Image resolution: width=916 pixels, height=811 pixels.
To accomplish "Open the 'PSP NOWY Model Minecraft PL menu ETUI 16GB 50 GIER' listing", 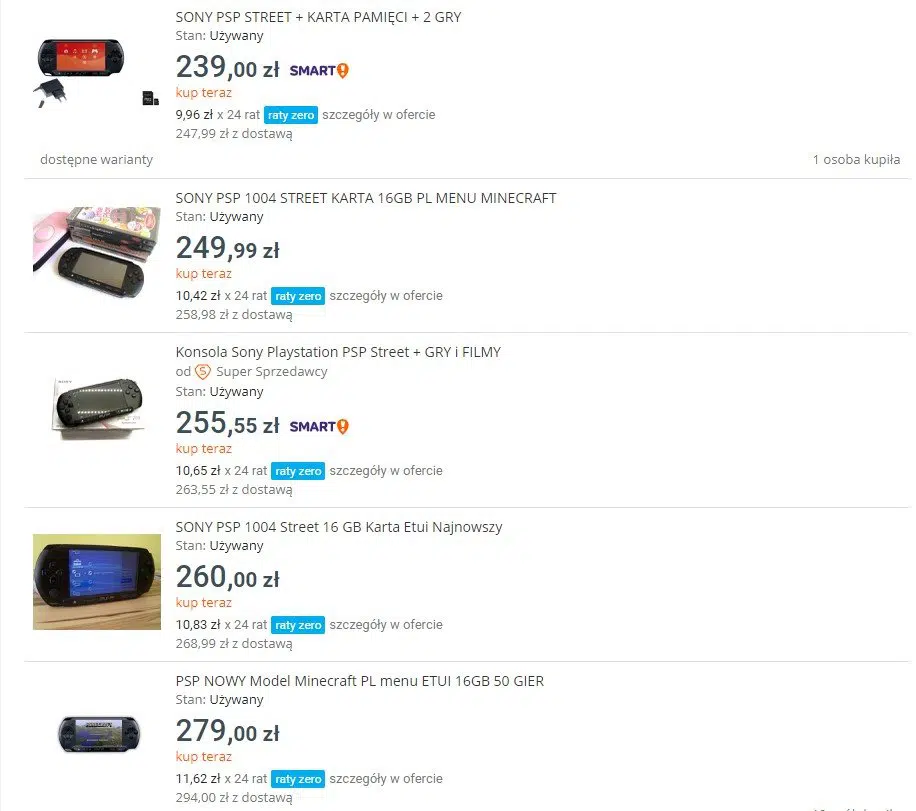I will [x=360, y=681].
